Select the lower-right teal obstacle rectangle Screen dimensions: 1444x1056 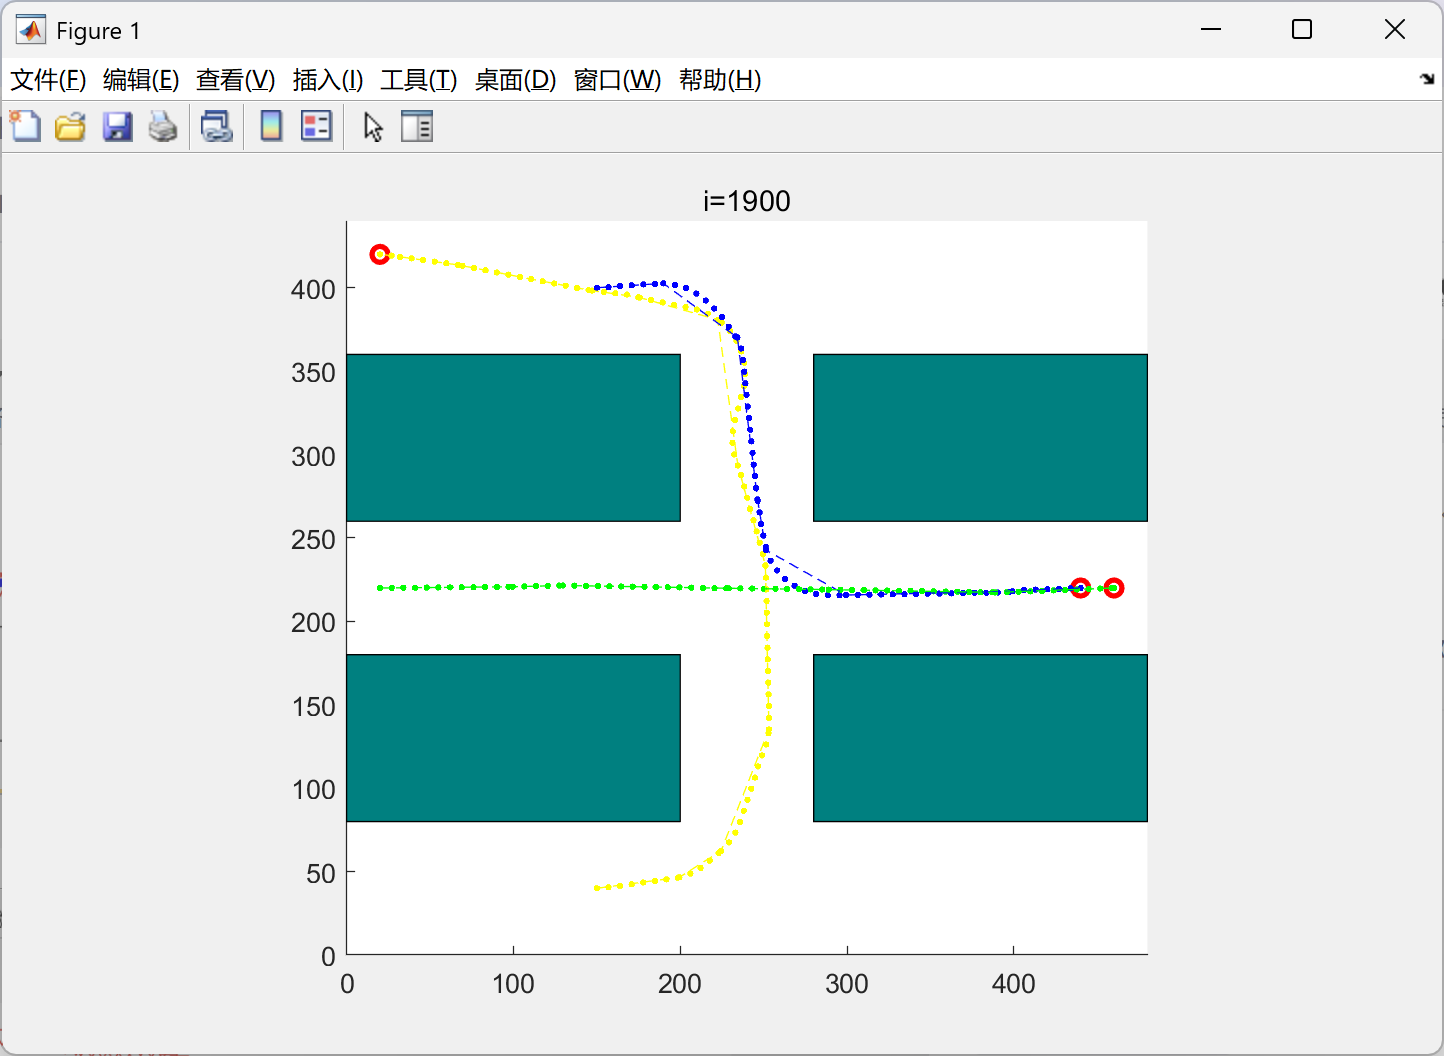pos(980,738)
